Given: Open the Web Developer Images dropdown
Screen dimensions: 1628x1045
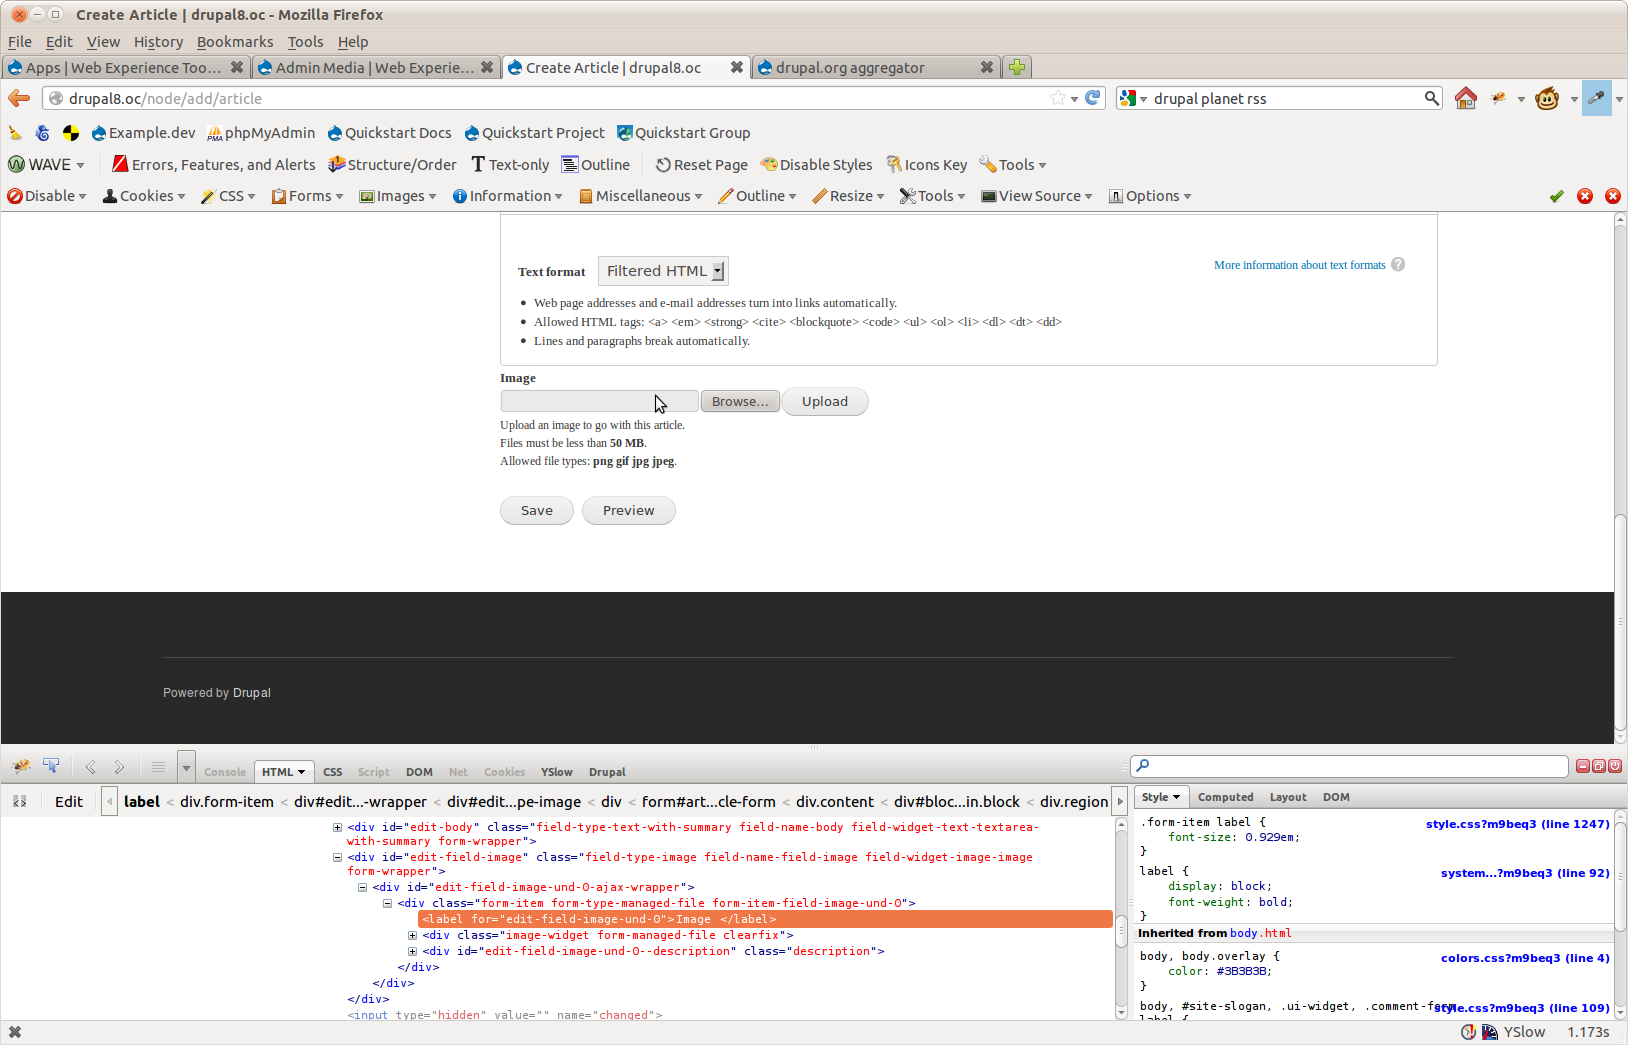Looking at the screenshot, I should (x=398, y=196).
